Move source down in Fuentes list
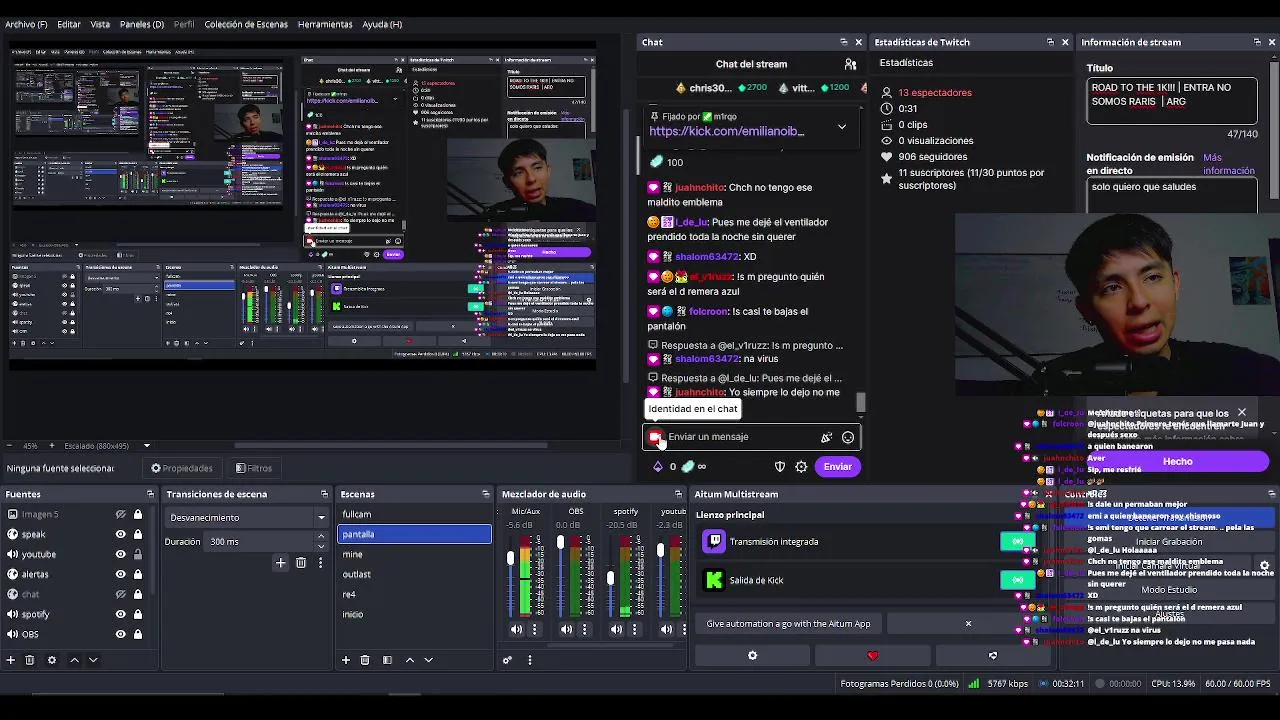1280x720 pixels. 93,660
